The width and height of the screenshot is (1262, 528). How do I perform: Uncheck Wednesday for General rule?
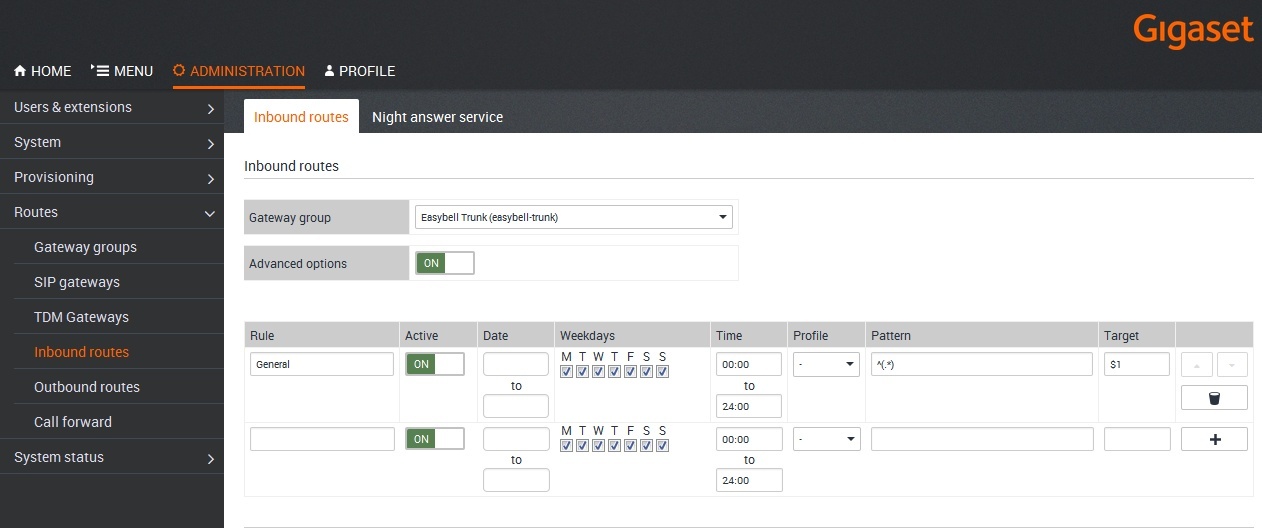coord(598,372)
